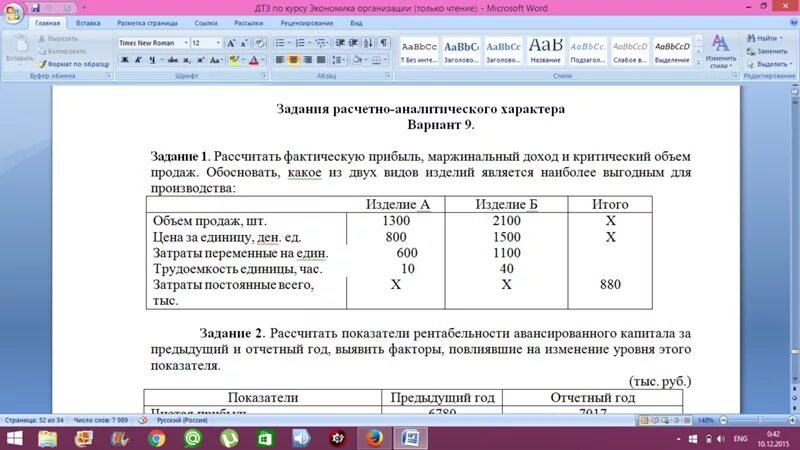Click the Grow Font icon
Image resolution: width=800 pixels, height=450 pixels.
pos(231,43)
